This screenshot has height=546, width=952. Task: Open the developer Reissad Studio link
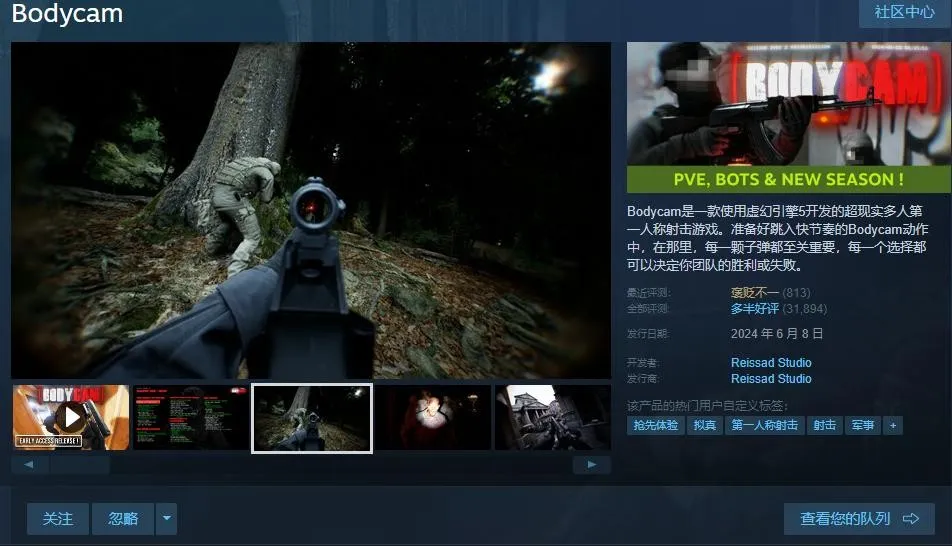click(x=771, y=363)
